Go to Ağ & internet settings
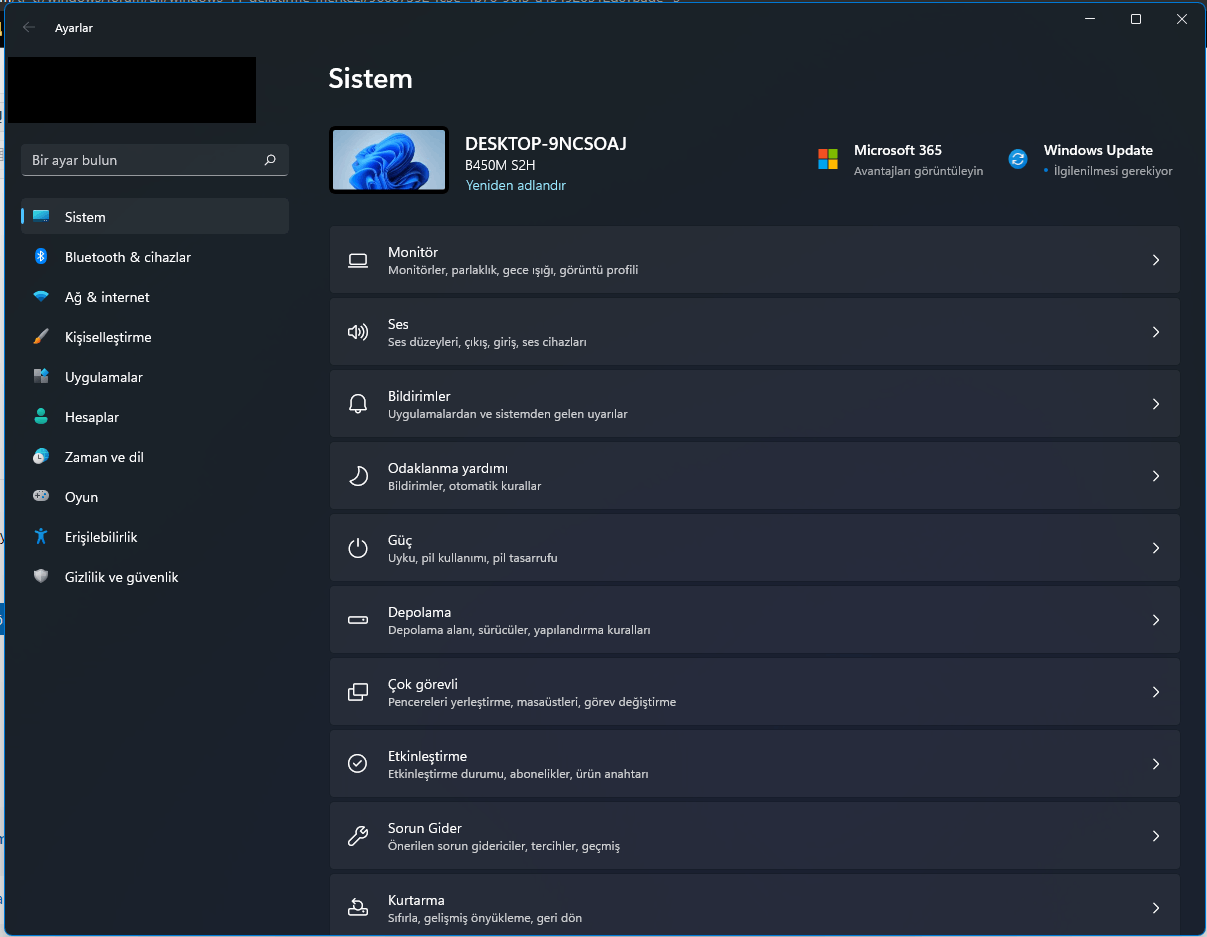The width and height of the screenshot is (1207, 937). [x=155, y=297]
